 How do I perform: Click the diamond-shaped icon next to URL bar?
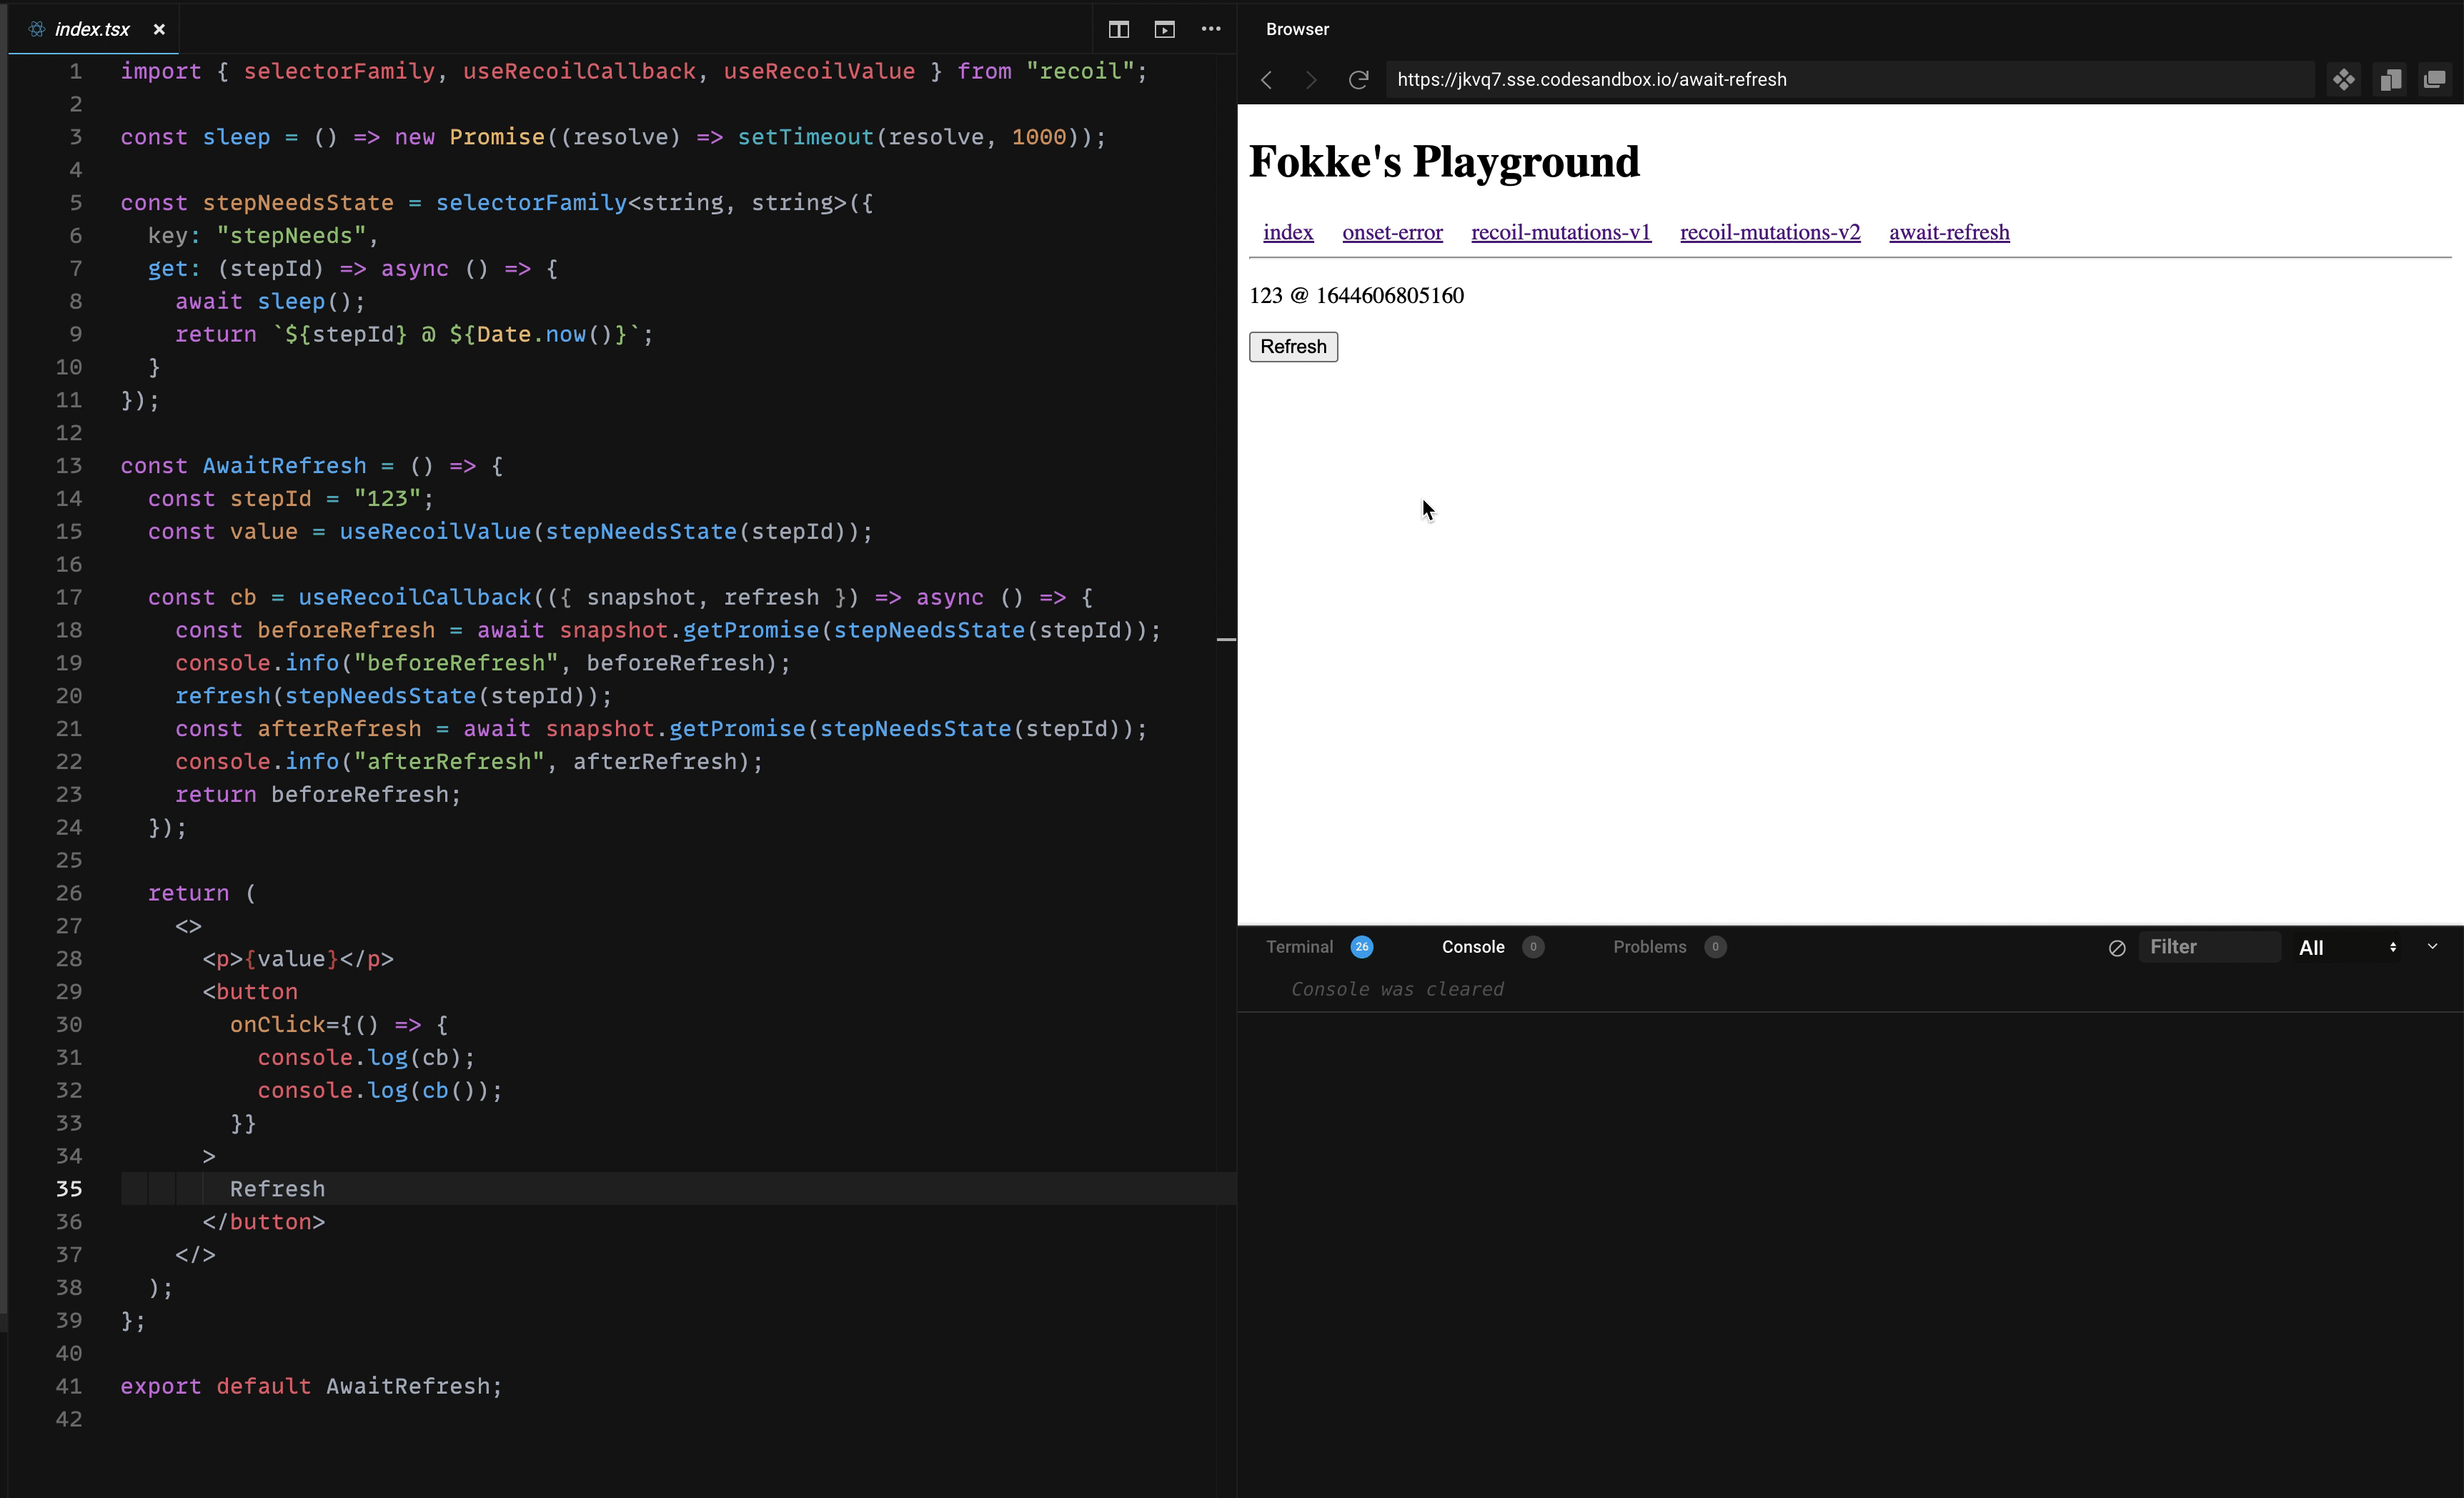[2343, 79]
